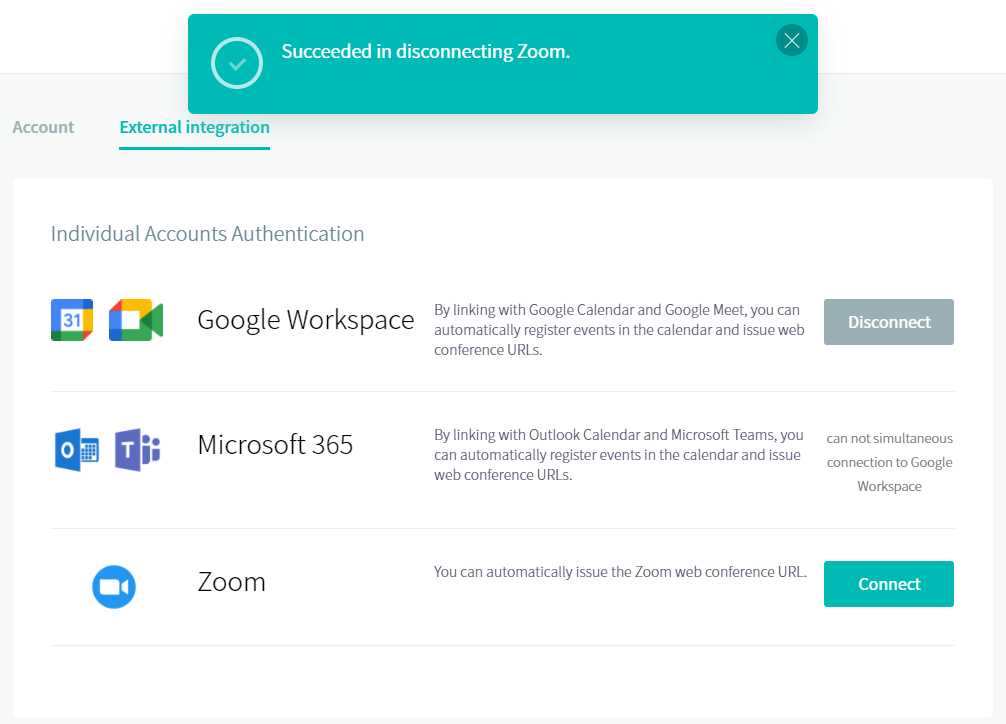Disconnect the Google Workspace integration
The width and height of the screenshot is (1006, 724).
[888, 322]
